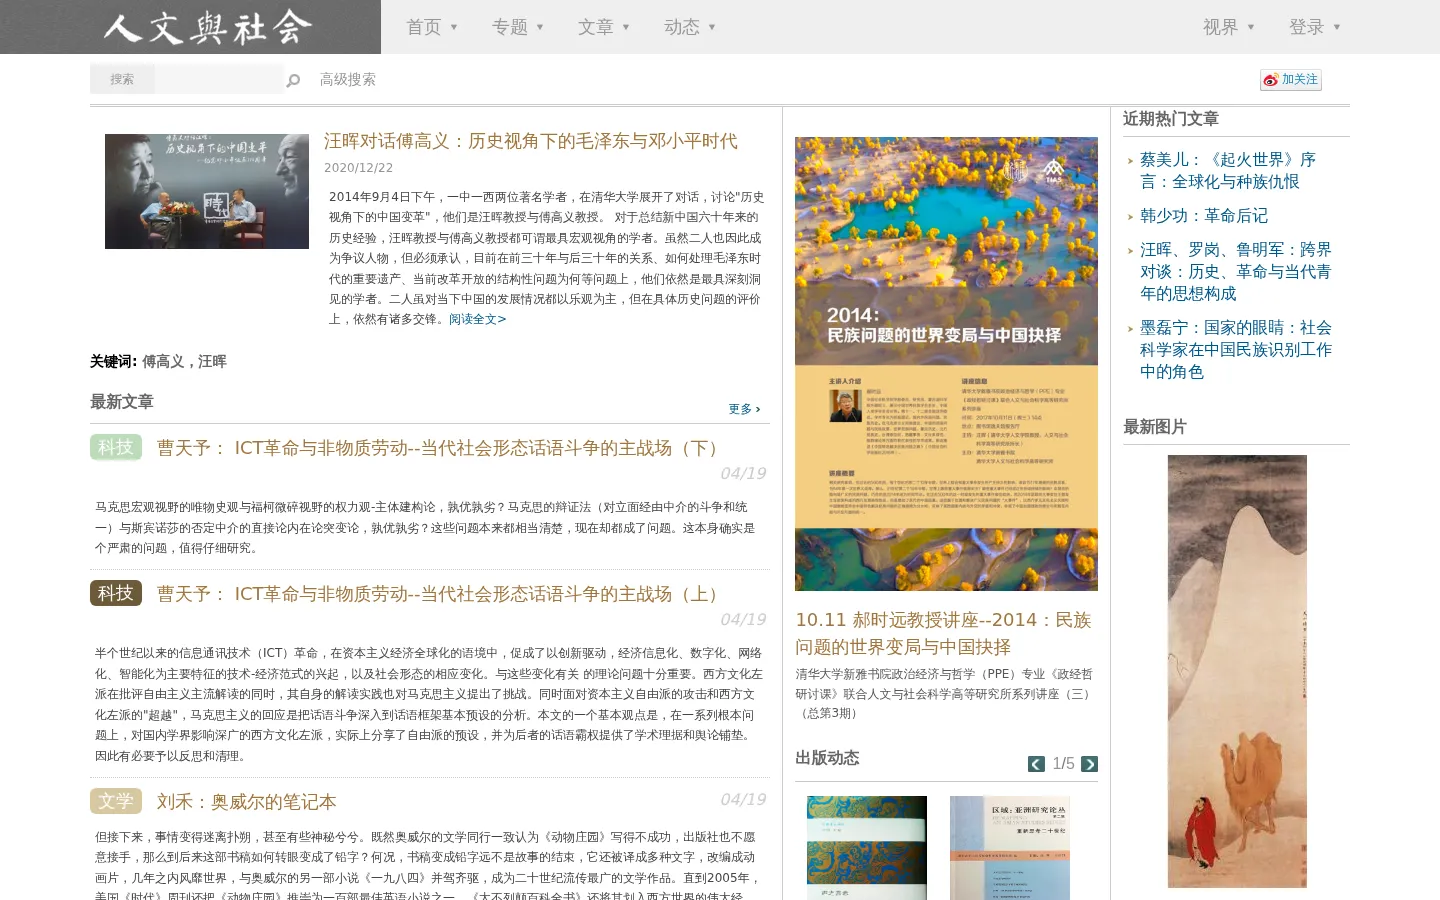Open 高级搜索 advanced search link
The height and width of the screenshot is (900, 1440).
tap(348, 80)
